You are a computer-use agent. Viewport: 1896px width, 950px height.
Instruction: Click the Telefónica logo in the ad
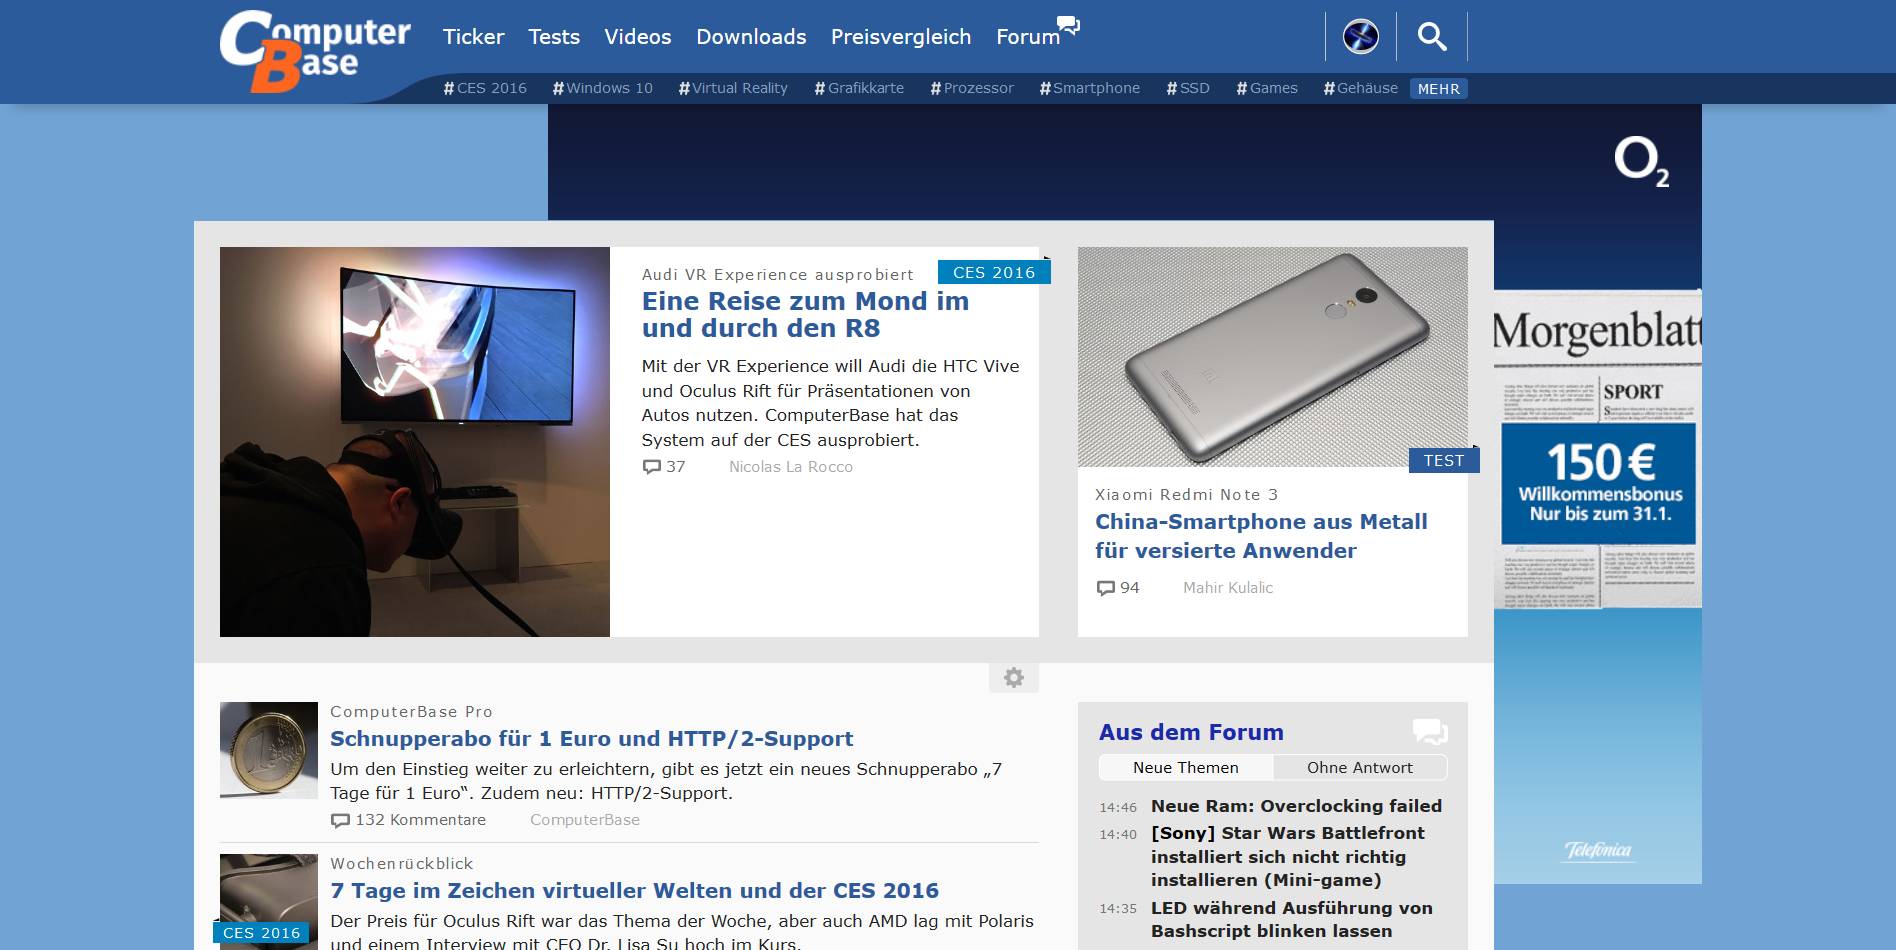coord(1598,850)
